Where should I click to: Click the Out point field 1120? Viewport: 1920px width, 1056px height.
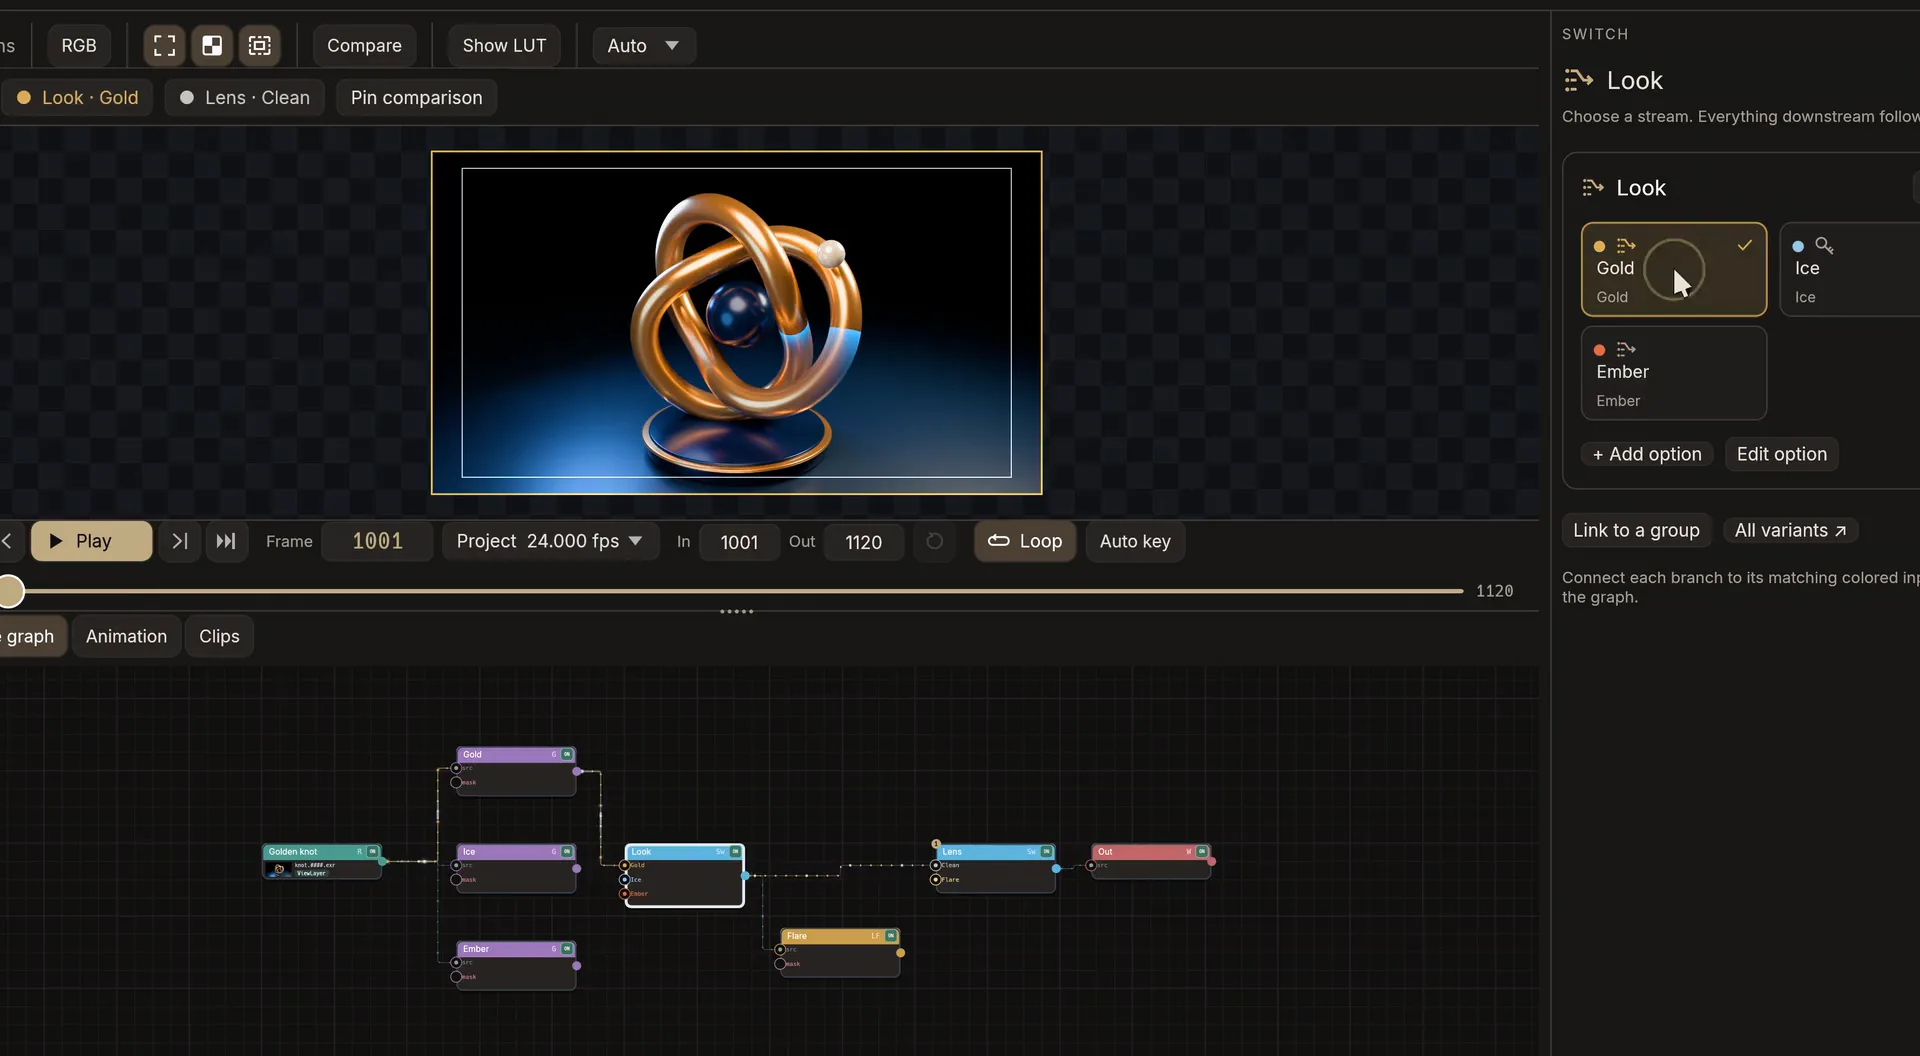pyautogui.click(x=864, y=542)
